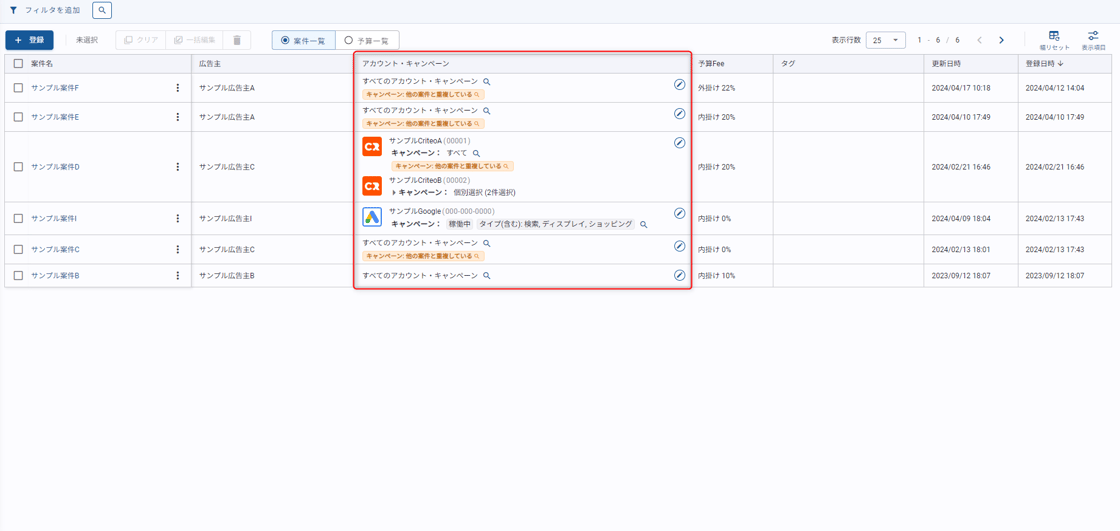Open the three-dot menu for サンプル案件I
The width and height of the screenshot is (1120, 531).
pyautogui.click(x=178, y=218)
